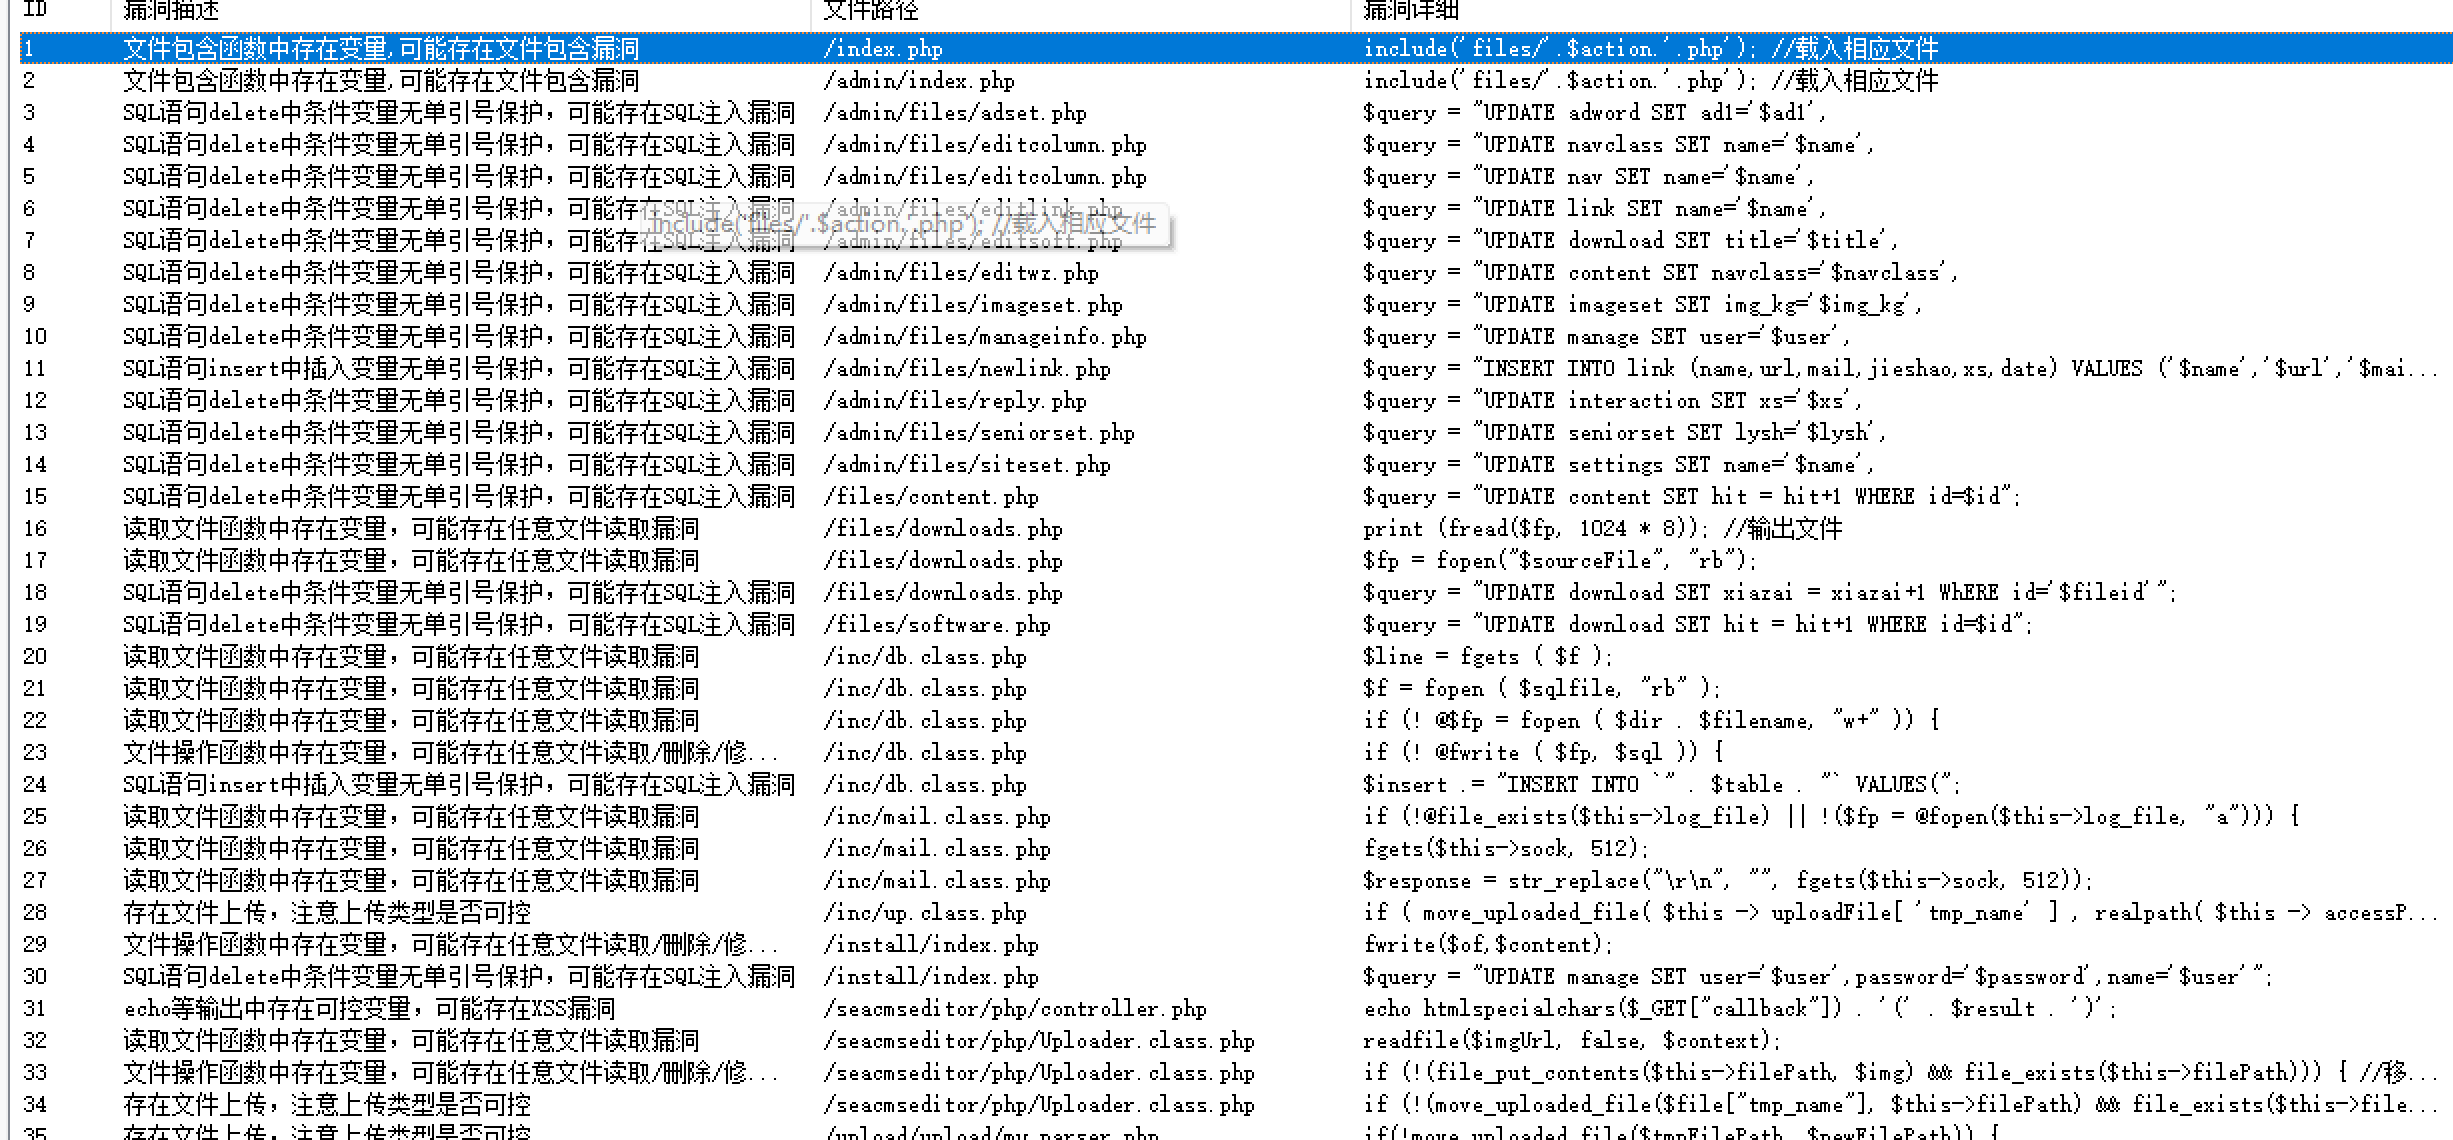Select the 'echo htmlspecialchars($_GET' detail

[1740, 1008]
